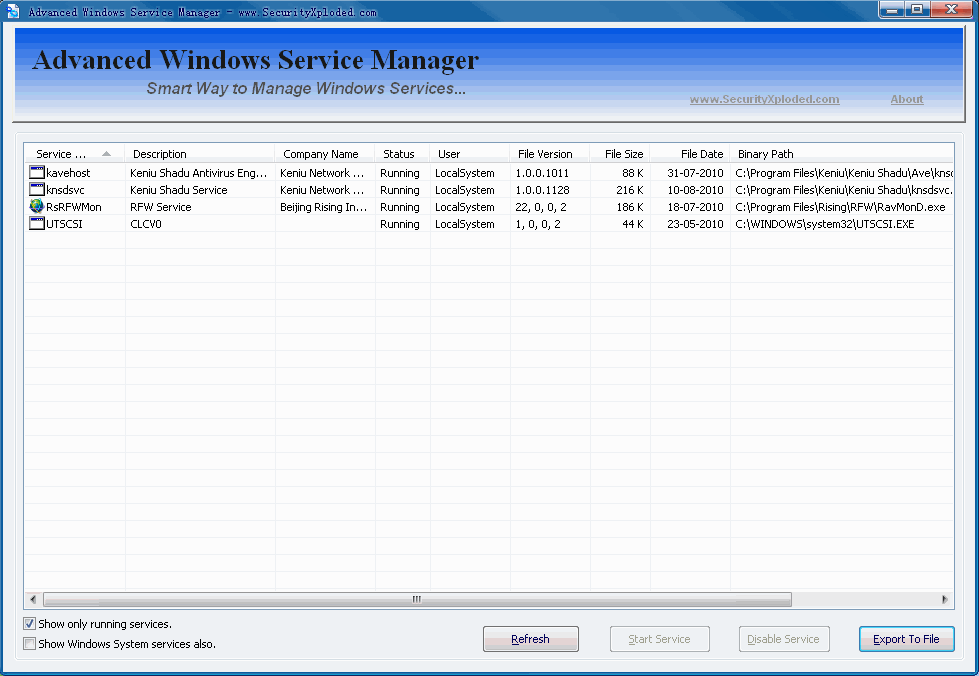The height and width of the screenshot is (676, 979).
Task: Click file size 216 K
Action: click(x=629, y=190)
